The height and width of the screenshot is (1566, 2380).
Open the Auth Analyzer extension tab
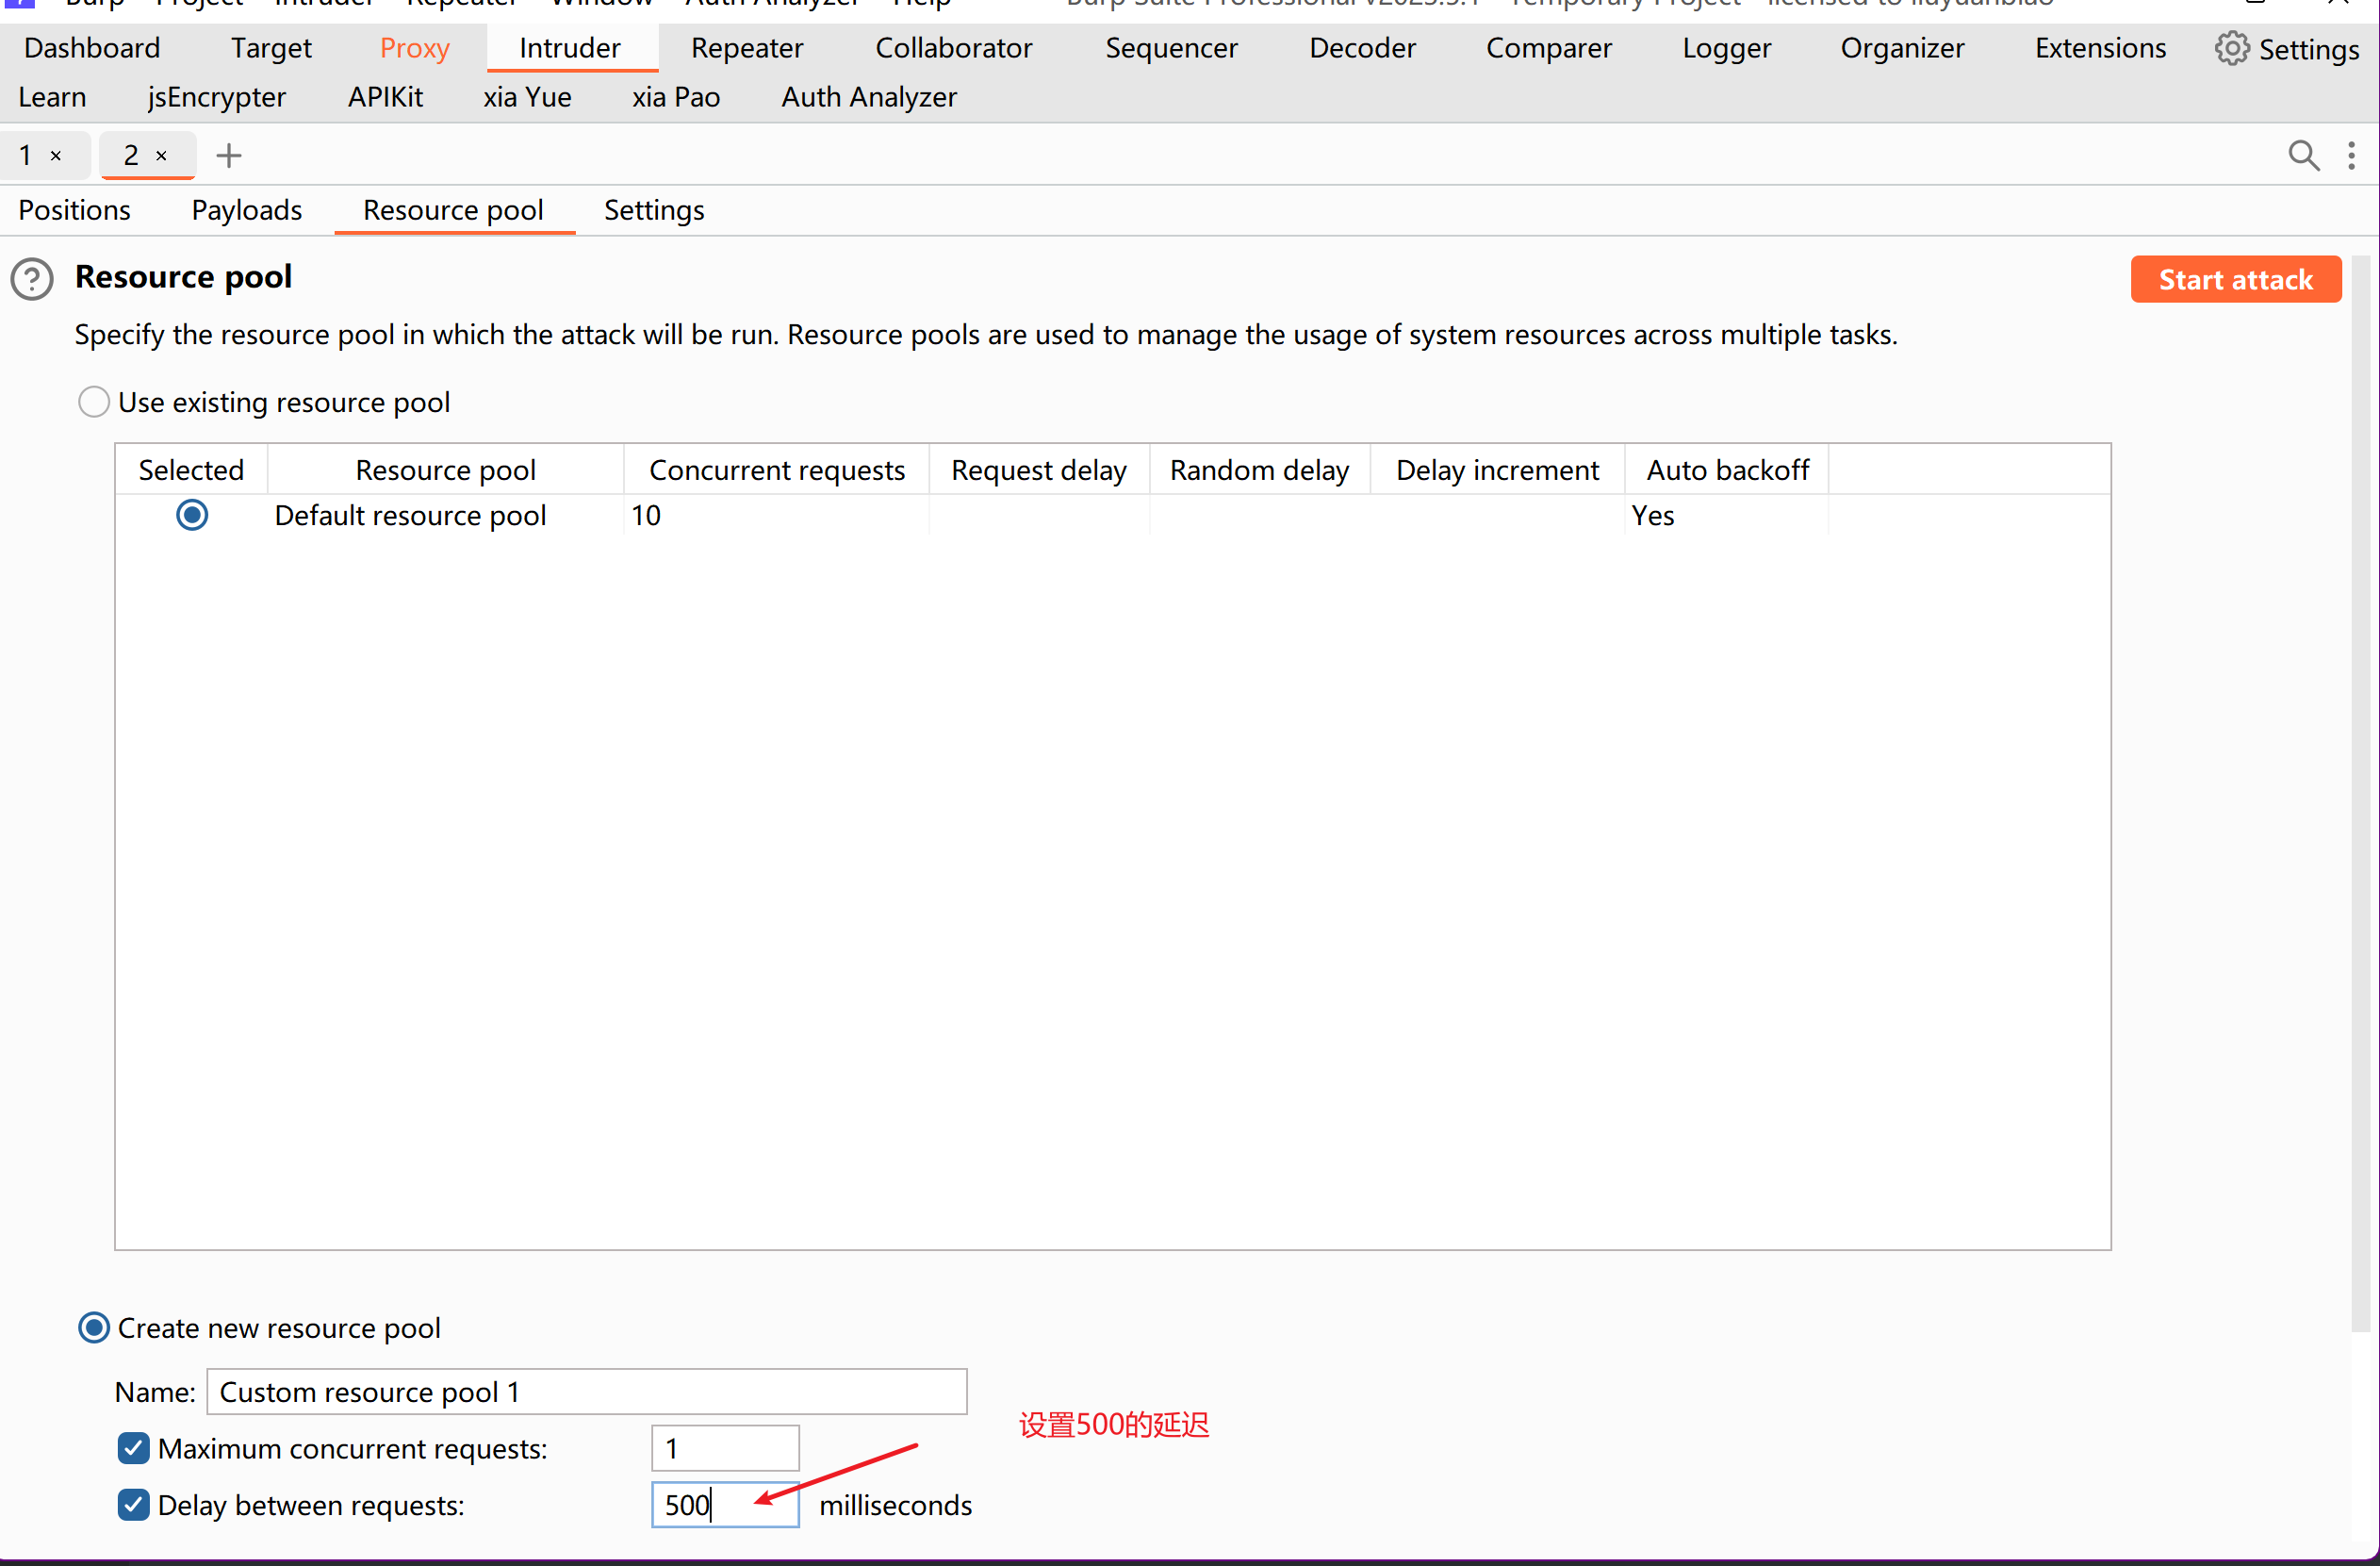pyautogui.click(x=868, y=97)
